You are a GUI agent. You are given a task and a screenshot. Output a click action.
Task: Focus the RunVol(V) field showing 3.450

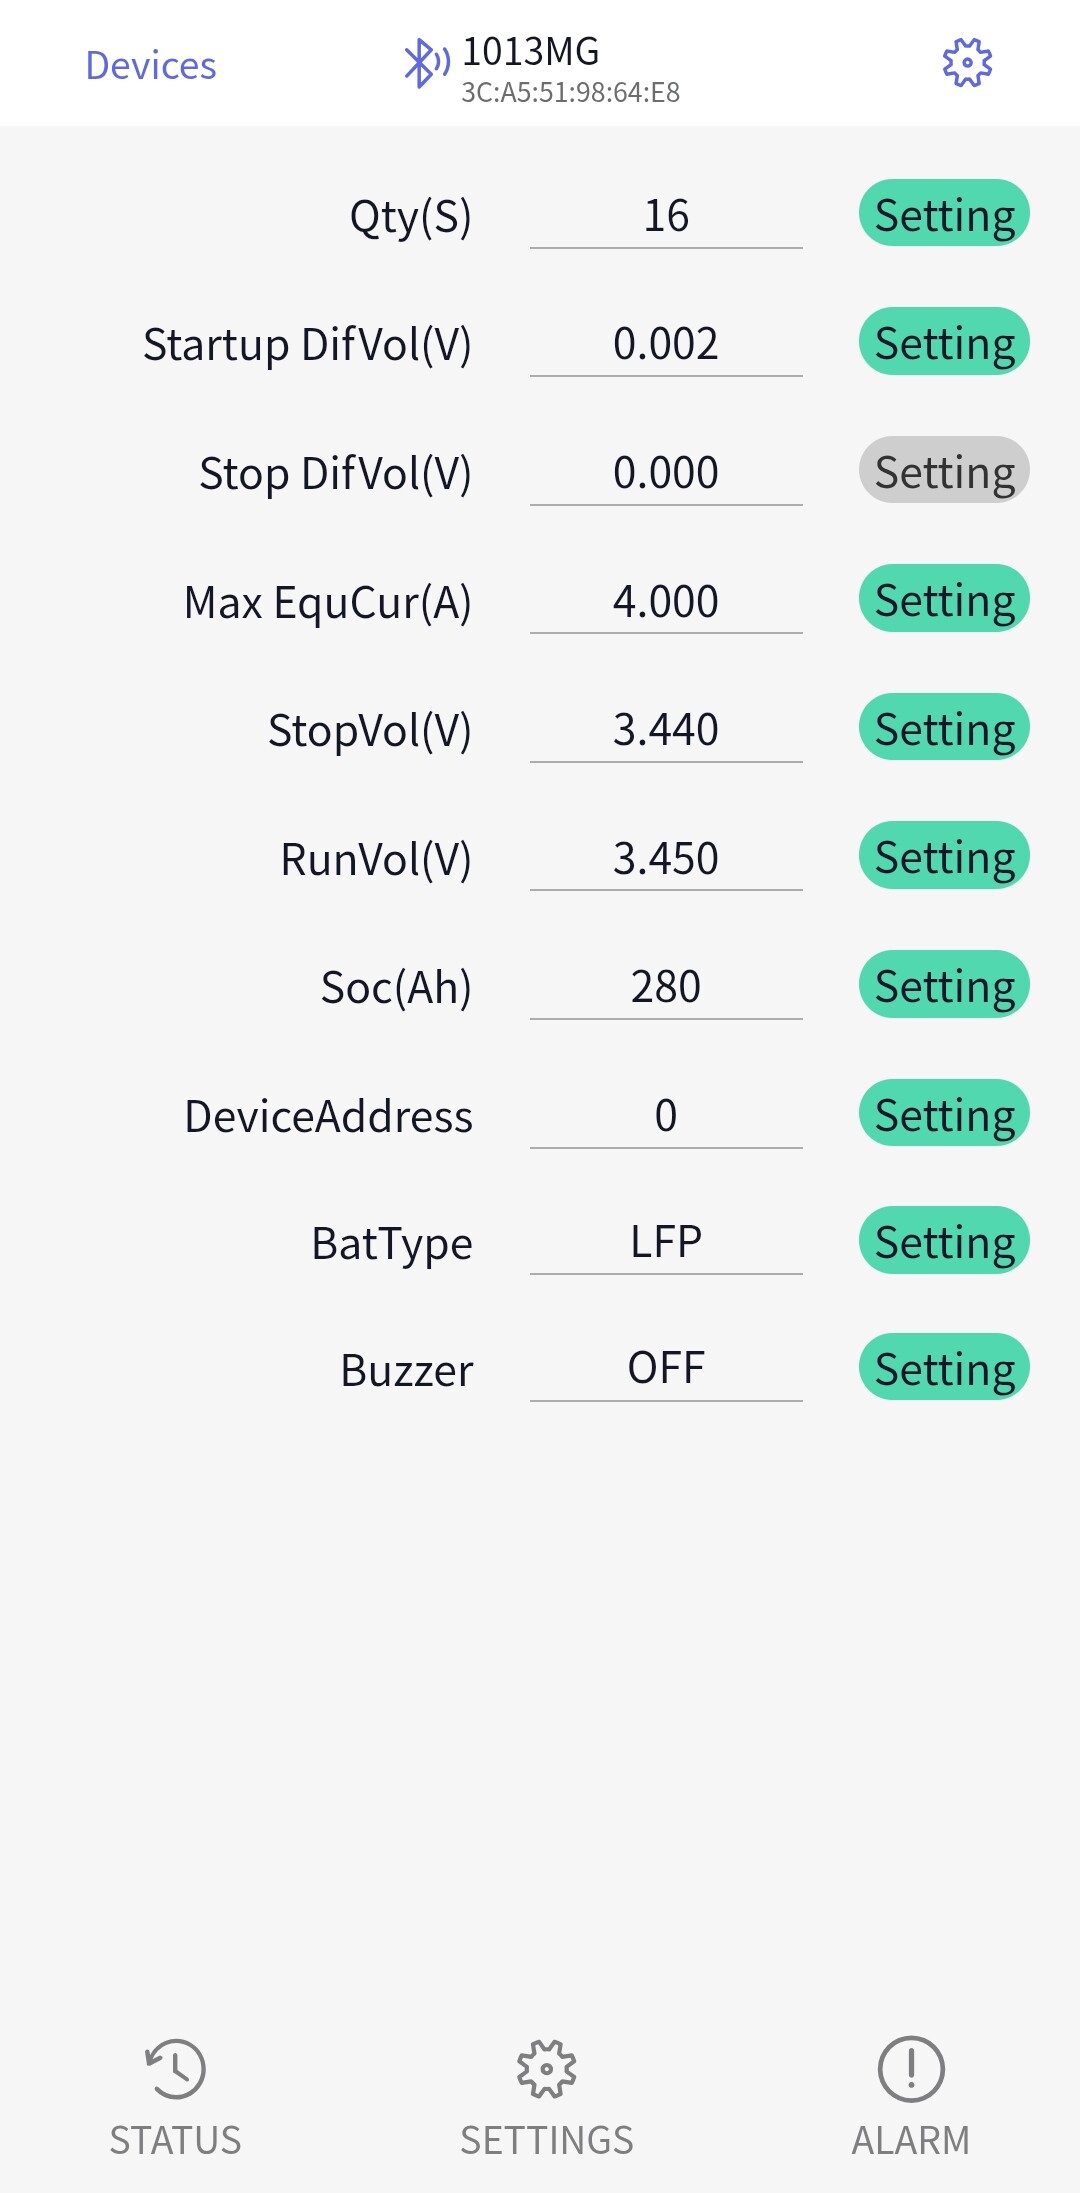tap(666, 858)
